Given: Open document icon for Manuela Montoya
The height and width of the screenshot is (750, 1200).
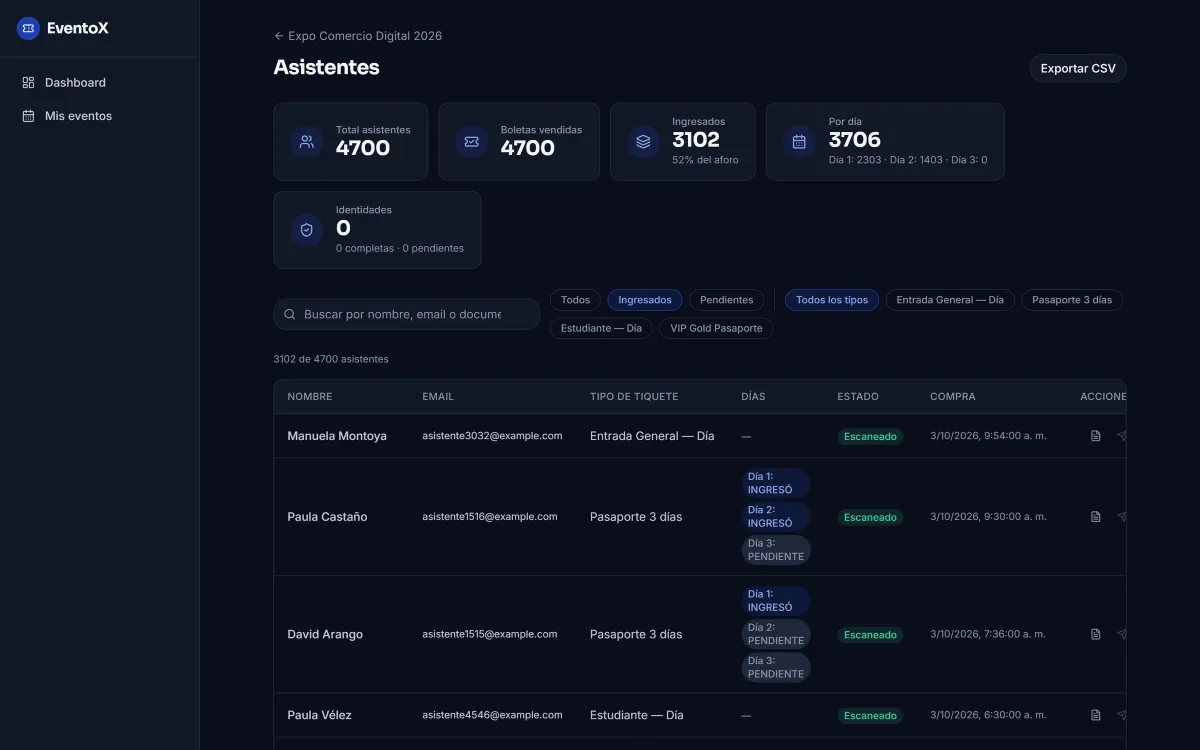Looking at the screenshot, I should pyautogui.click(x=1095, y=436).
